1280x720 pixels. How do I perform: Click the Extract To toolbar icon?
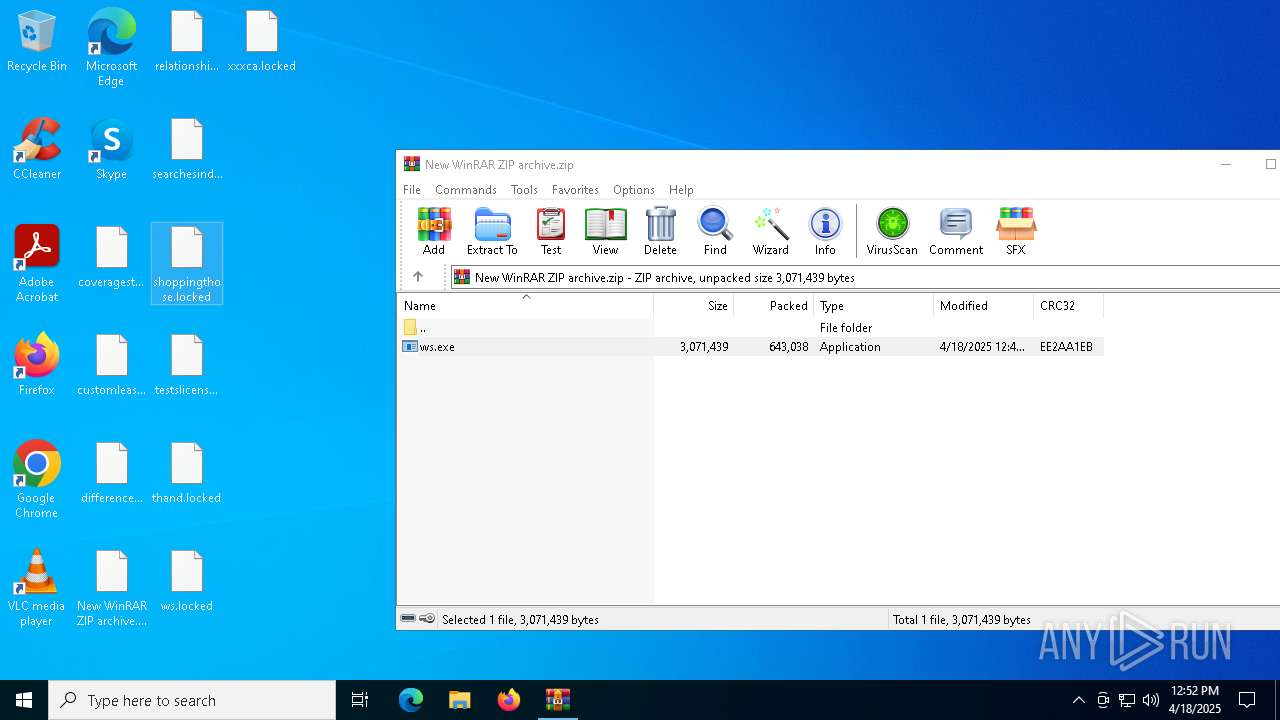pos(492,232)
